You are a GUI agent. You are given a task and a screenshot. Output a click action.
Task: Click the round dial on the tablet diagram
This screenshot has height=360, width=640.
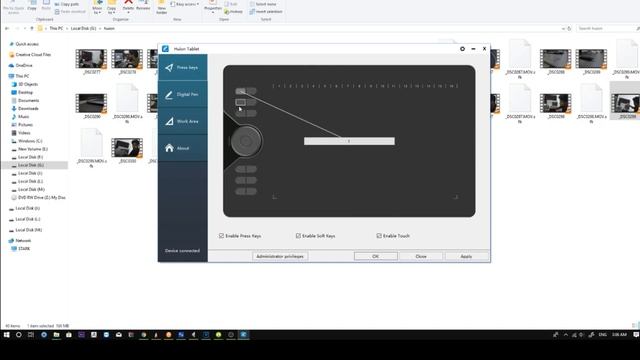pyautogui.click(x=246, y=141)
